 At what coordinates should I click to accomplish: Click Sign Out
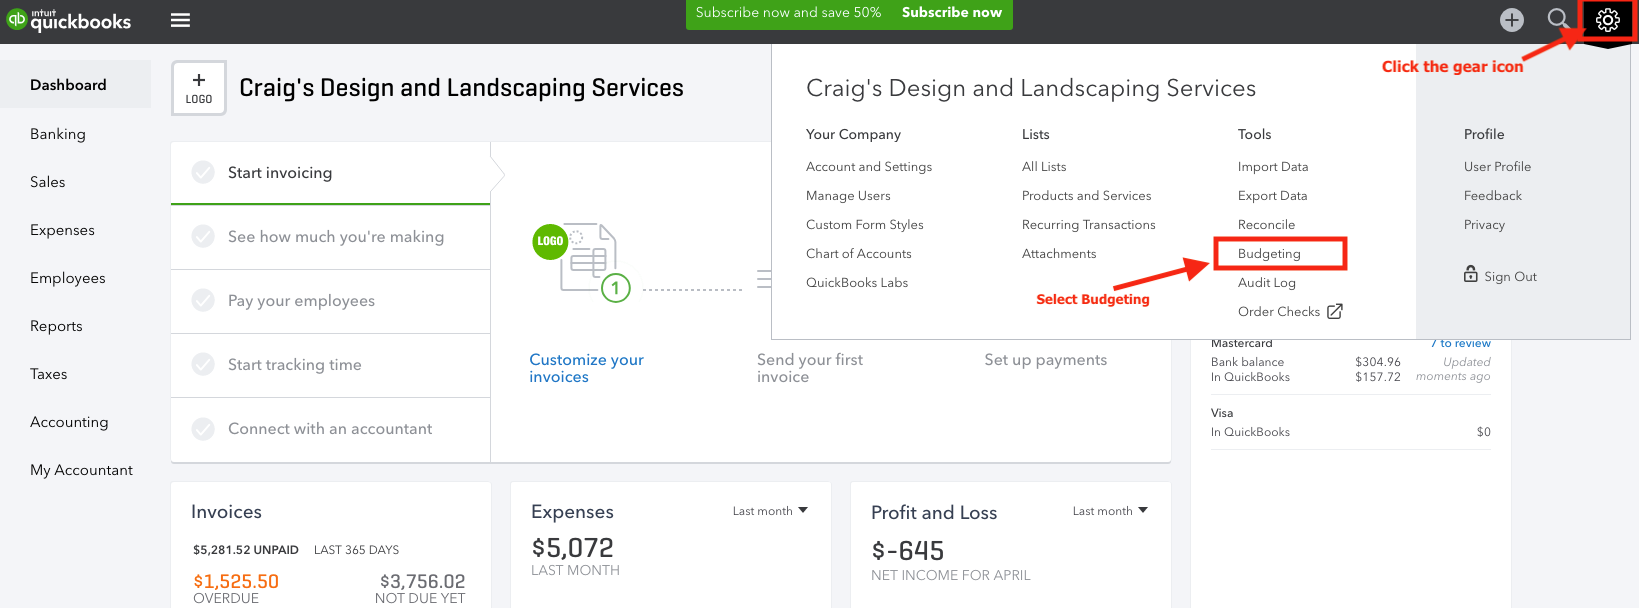pos(1510,276)
